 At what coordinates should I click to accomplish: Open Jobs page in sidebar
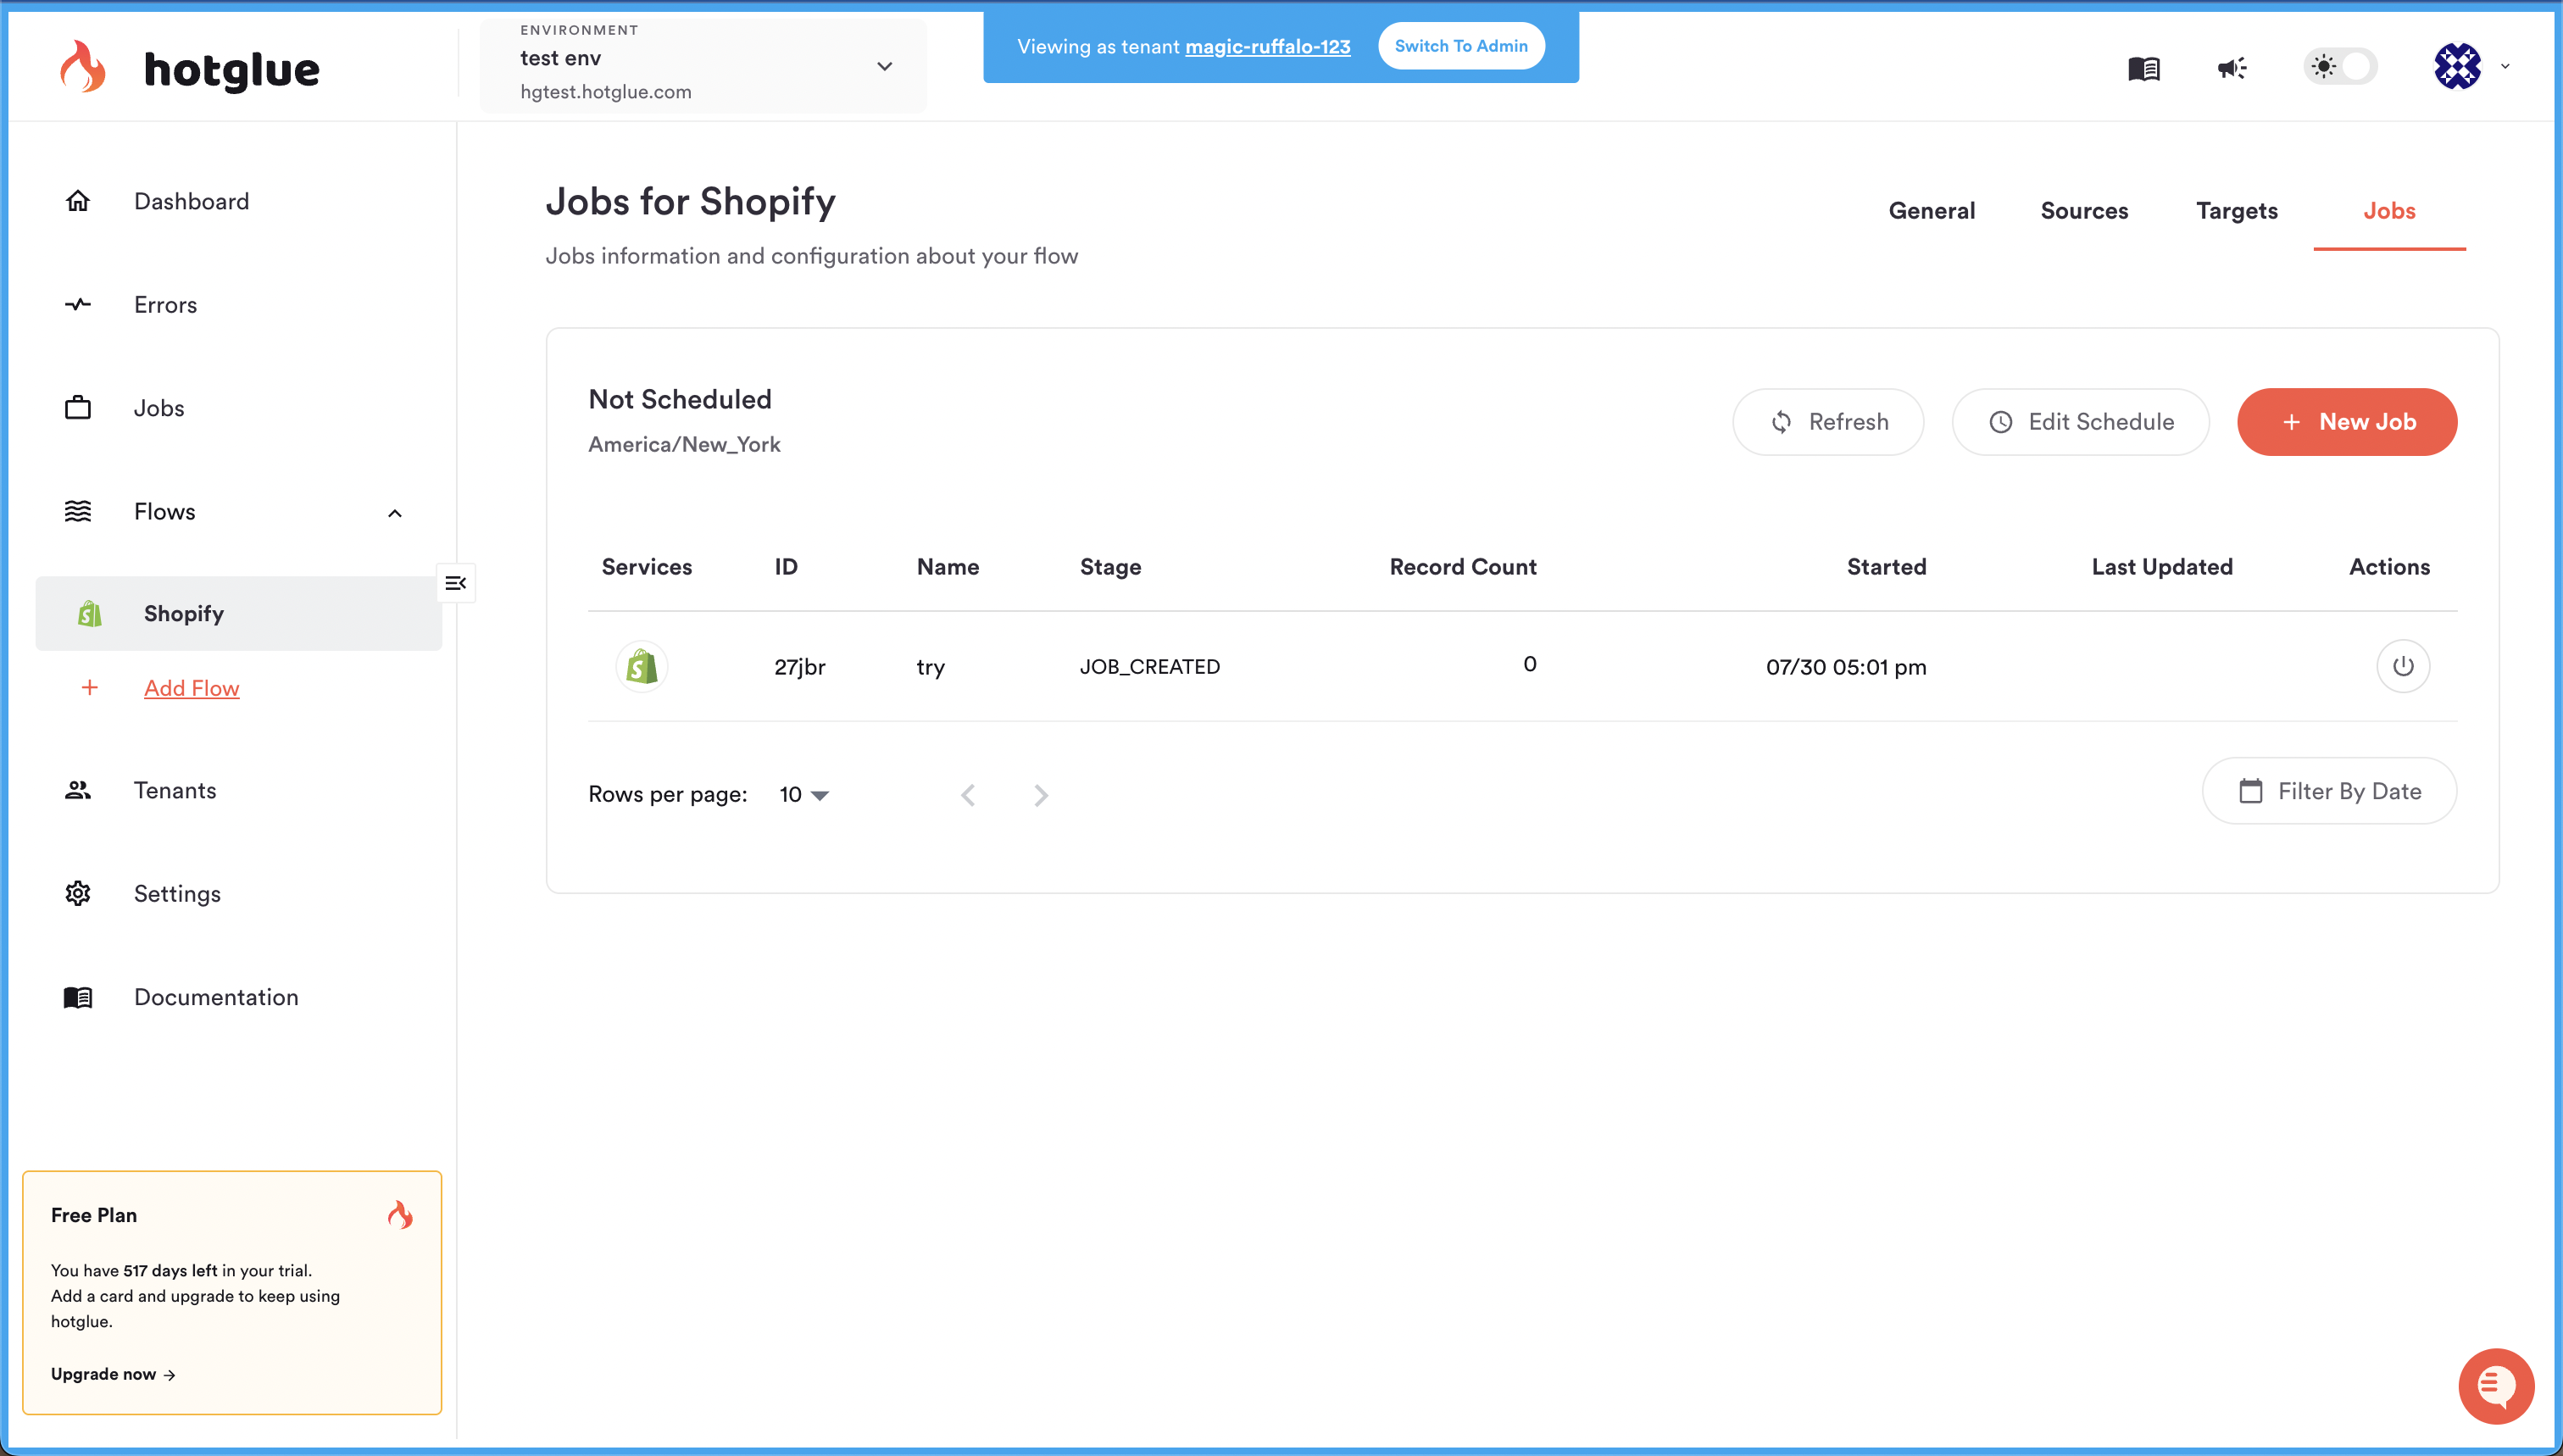159,408
